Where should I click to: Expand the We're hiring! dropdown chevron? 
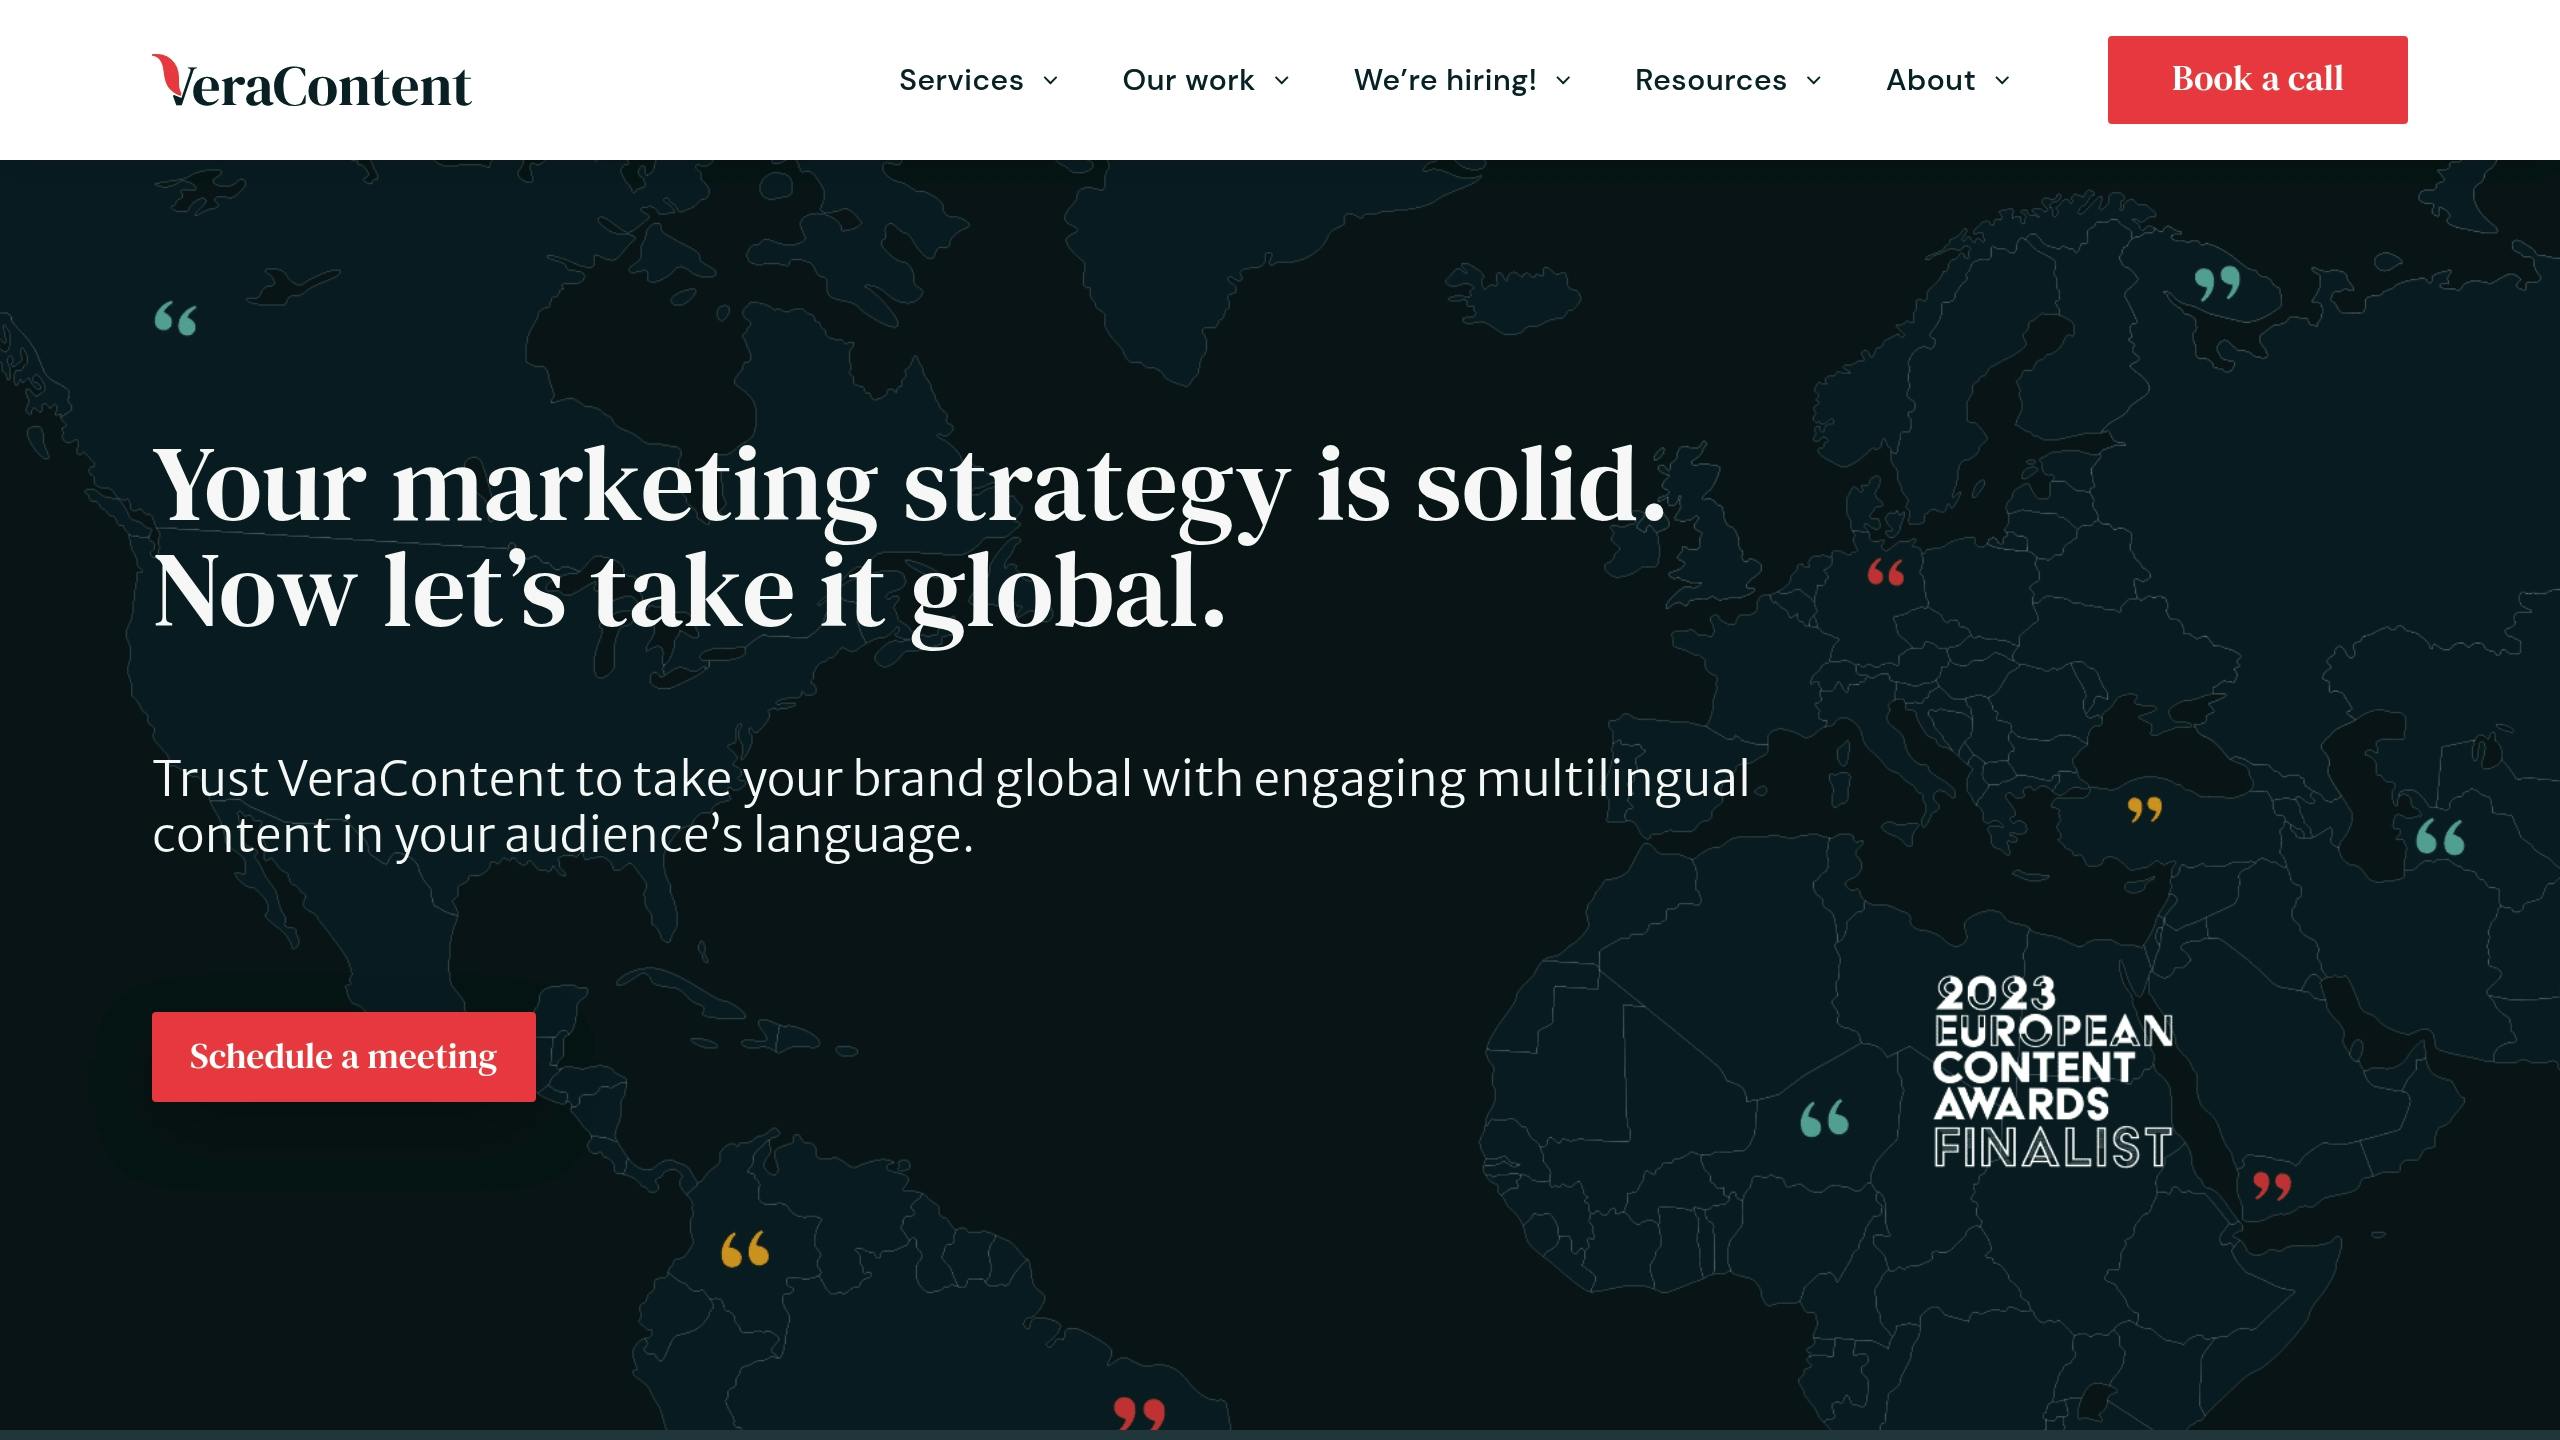[1563, 81]
